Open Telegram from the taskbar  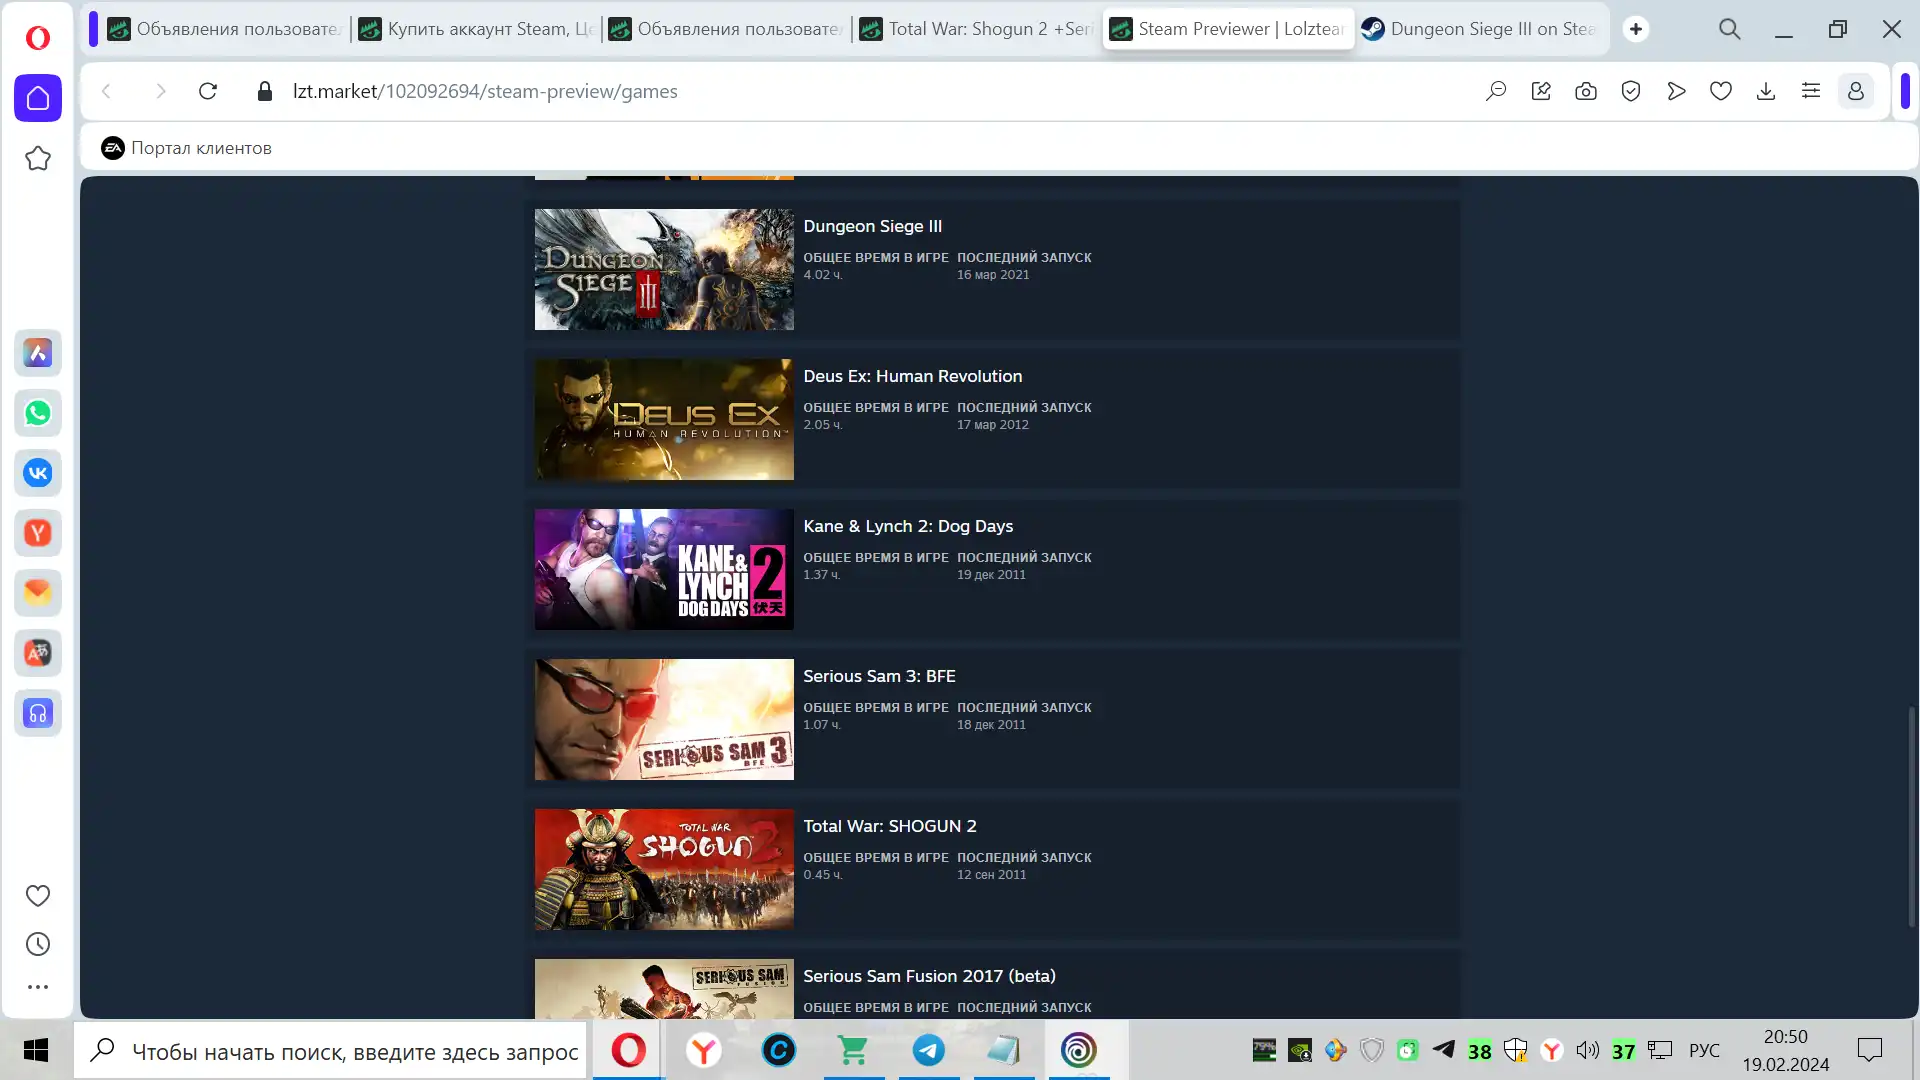pyautogui.click(x=929, y=1050)
